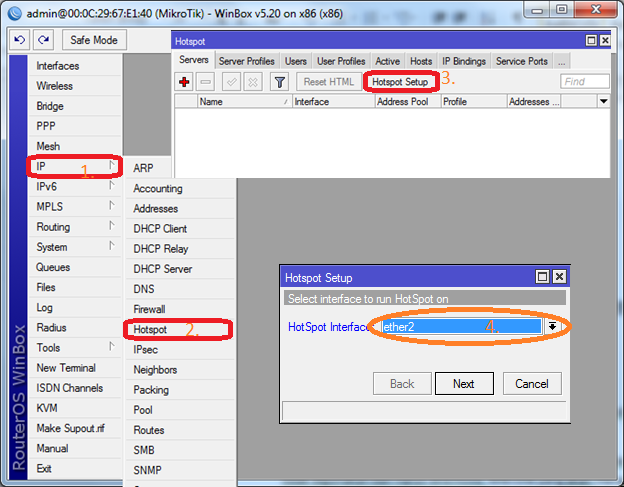The height and width of the screenshot is (487, 624).
Task: Switch to the Active tab
Action: (x=388, y=61)
